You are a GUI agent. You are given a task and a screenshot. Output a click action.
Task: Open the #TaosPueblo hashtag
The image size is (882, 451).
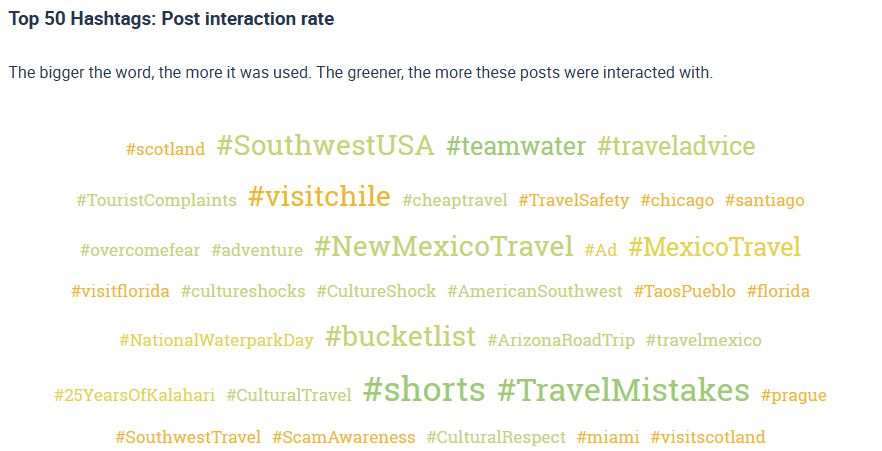click(x=684, y=292)
